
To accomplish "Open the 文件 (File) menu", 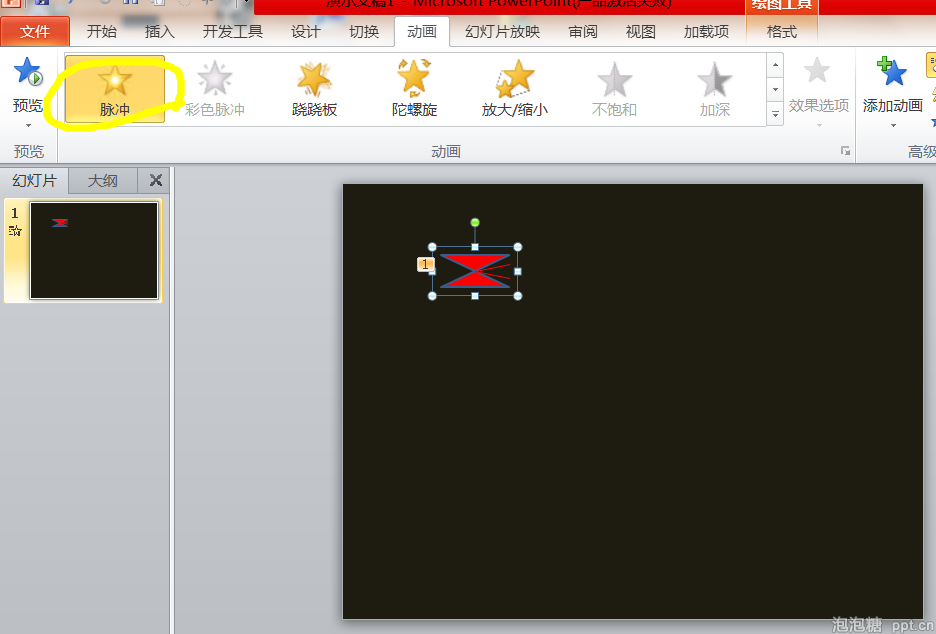I will (35, 32).
